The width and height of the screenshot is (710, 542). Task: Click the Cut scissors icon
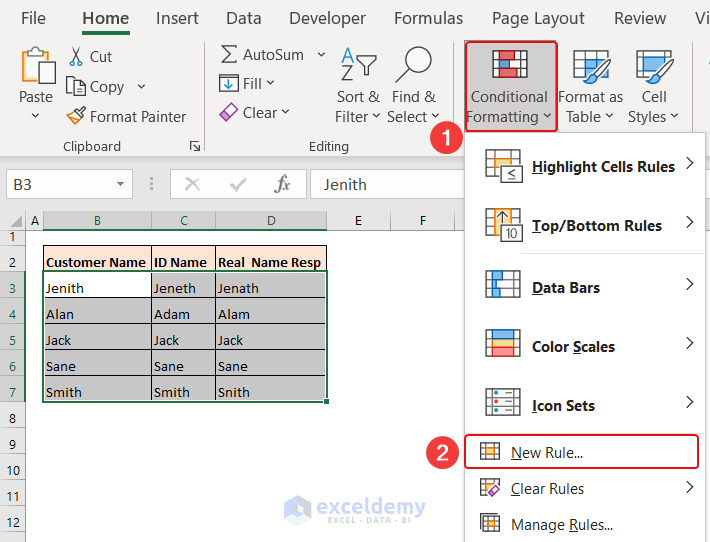pos(76,57)
